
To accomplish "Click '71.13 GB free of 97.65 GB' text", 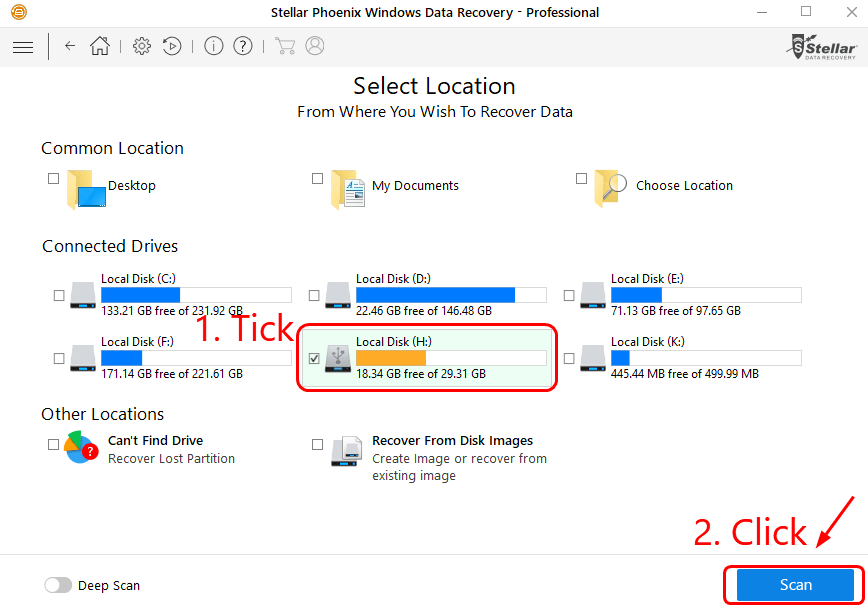I will point(676,311).
